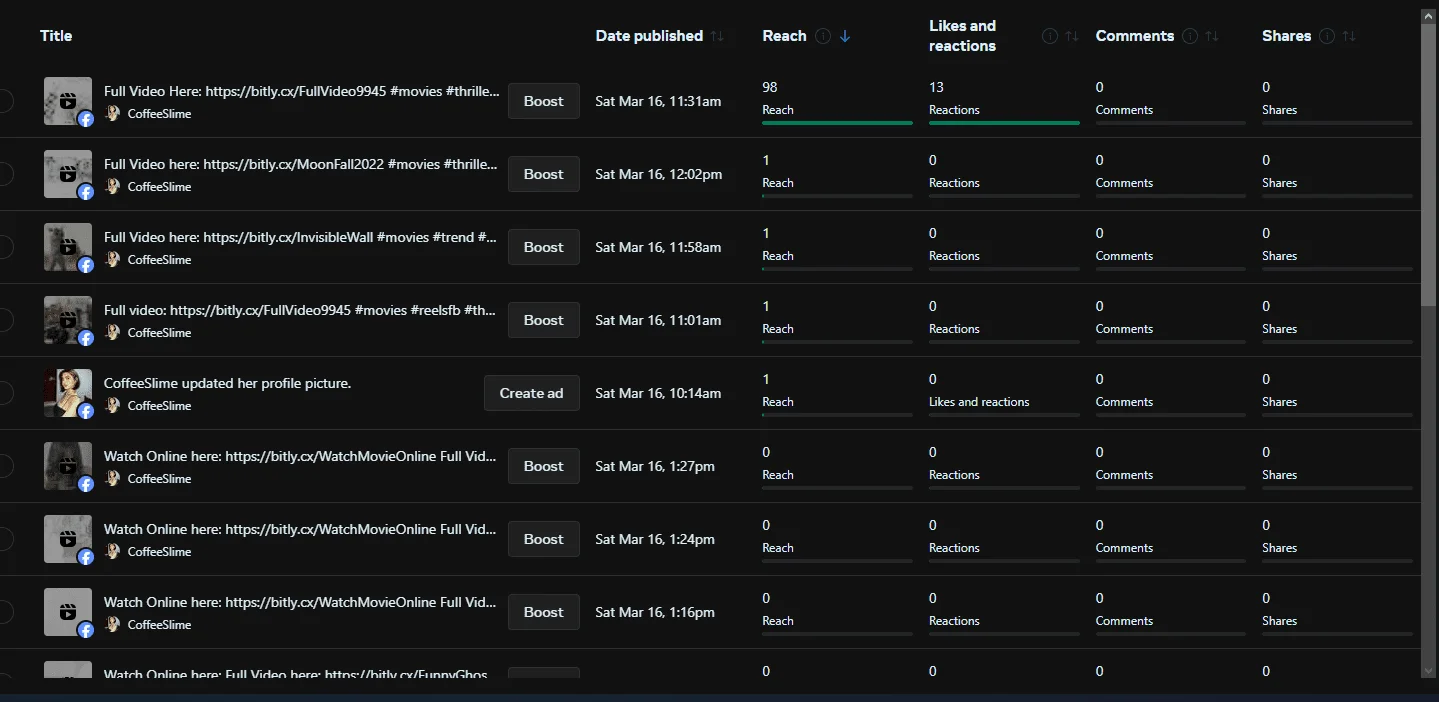
Task: Open Shares column info icon
Action: (x=1327, y=36)
